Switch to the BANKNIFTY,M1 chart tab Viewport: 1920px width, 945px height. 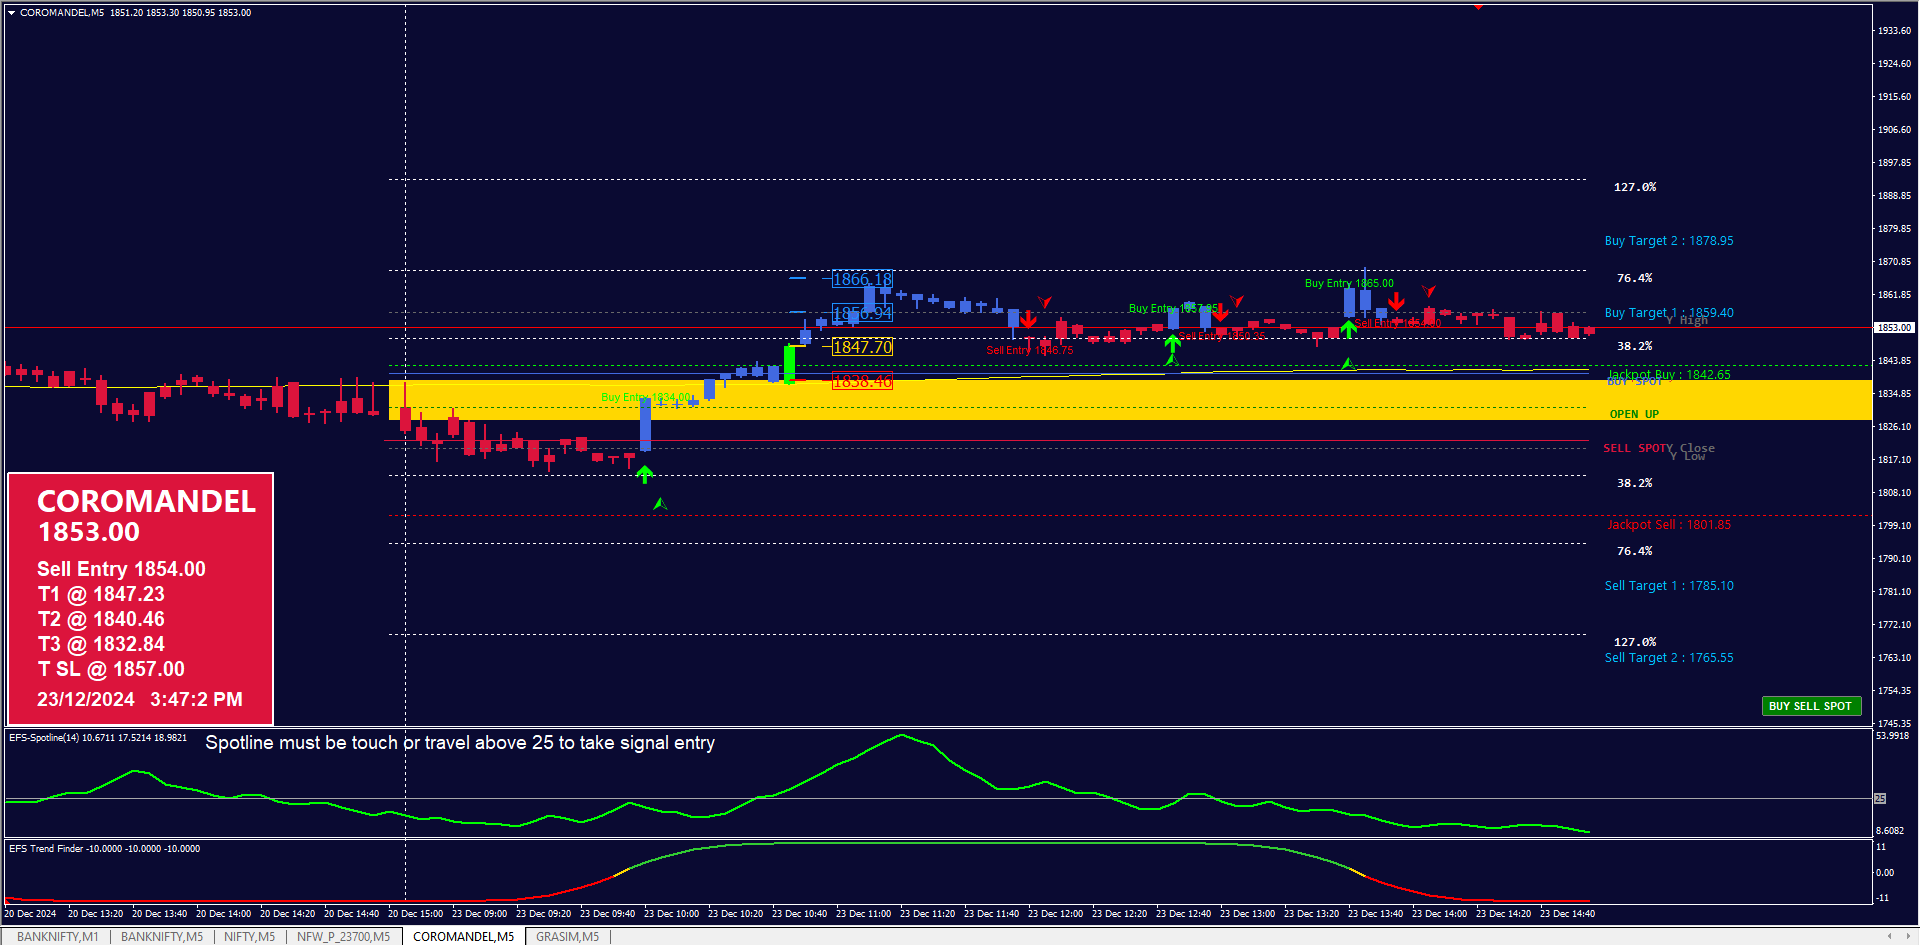tap(58, 937)
